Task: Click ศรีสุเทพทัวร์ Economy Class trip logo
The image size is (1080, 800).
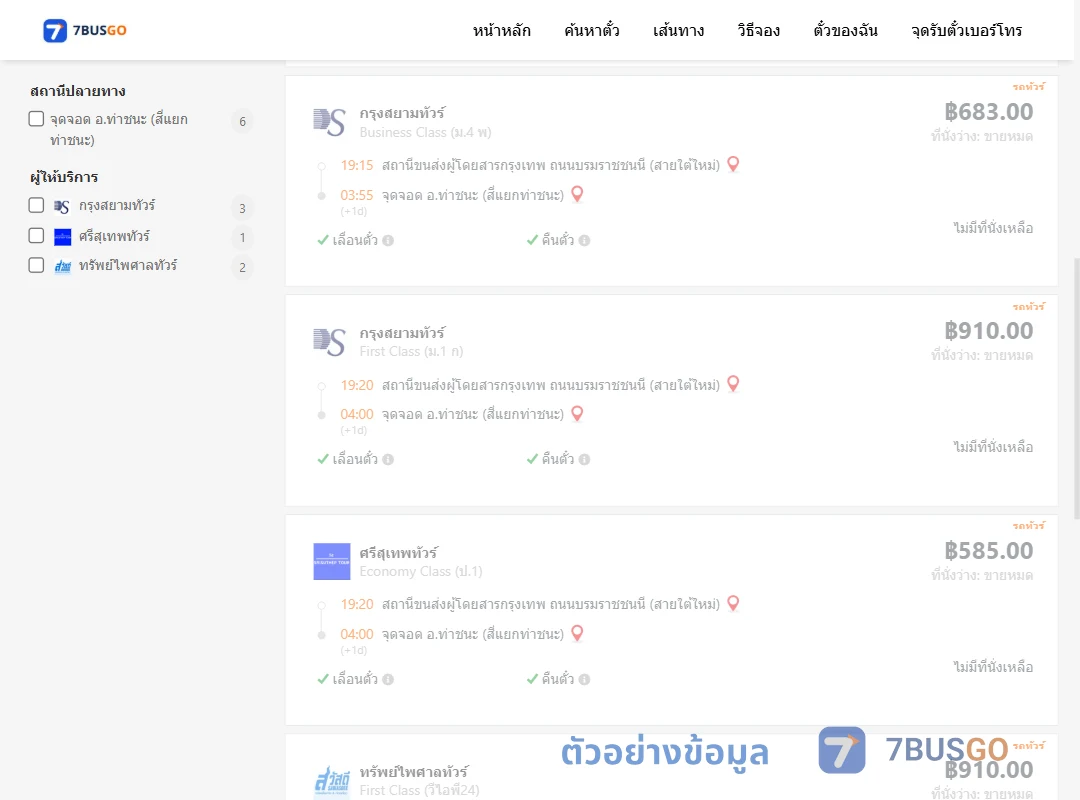Action: (x=332, y=562)
